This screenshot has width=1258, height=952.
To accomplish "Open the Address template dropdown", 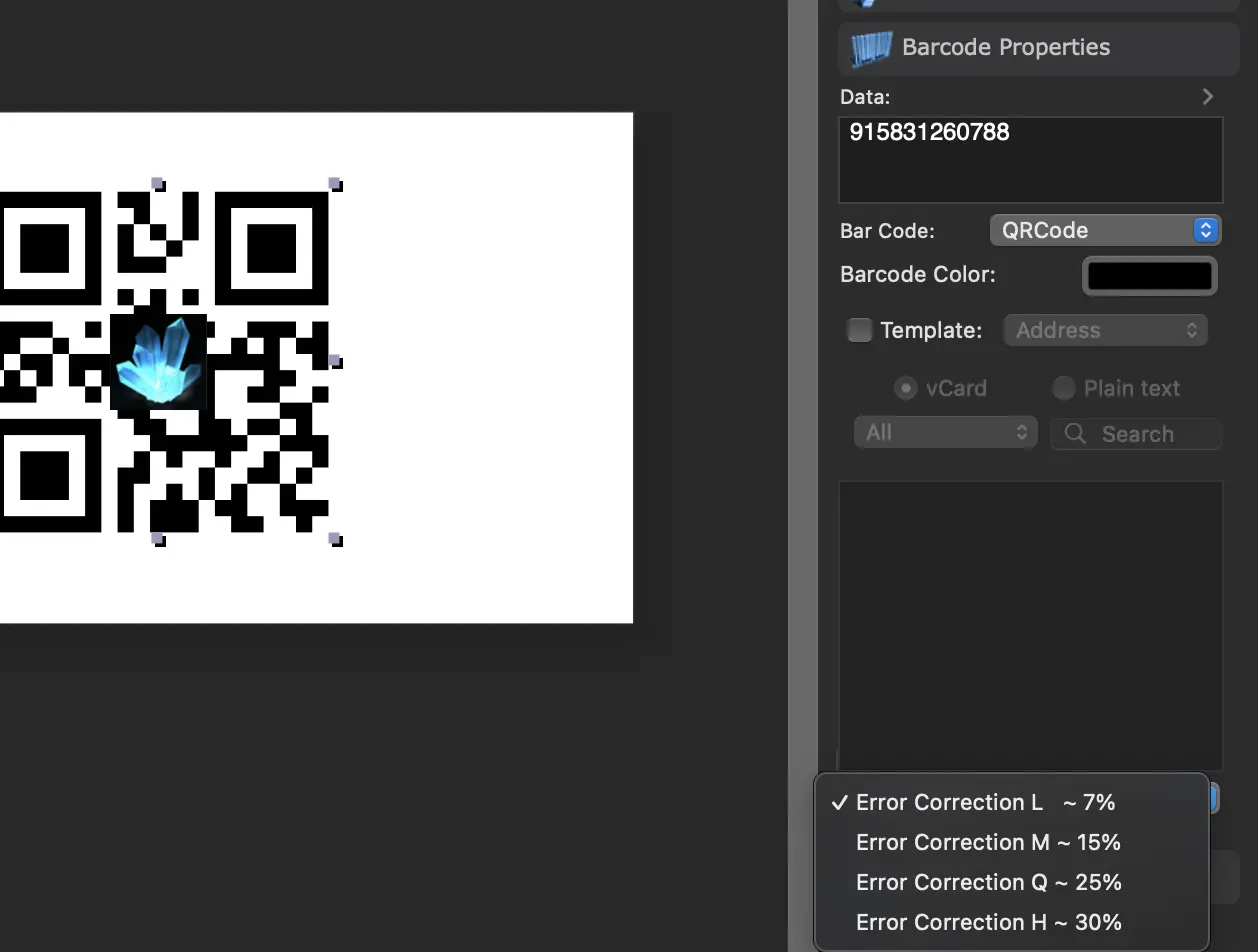I will pyautogui.click(x=1105, y=330).
